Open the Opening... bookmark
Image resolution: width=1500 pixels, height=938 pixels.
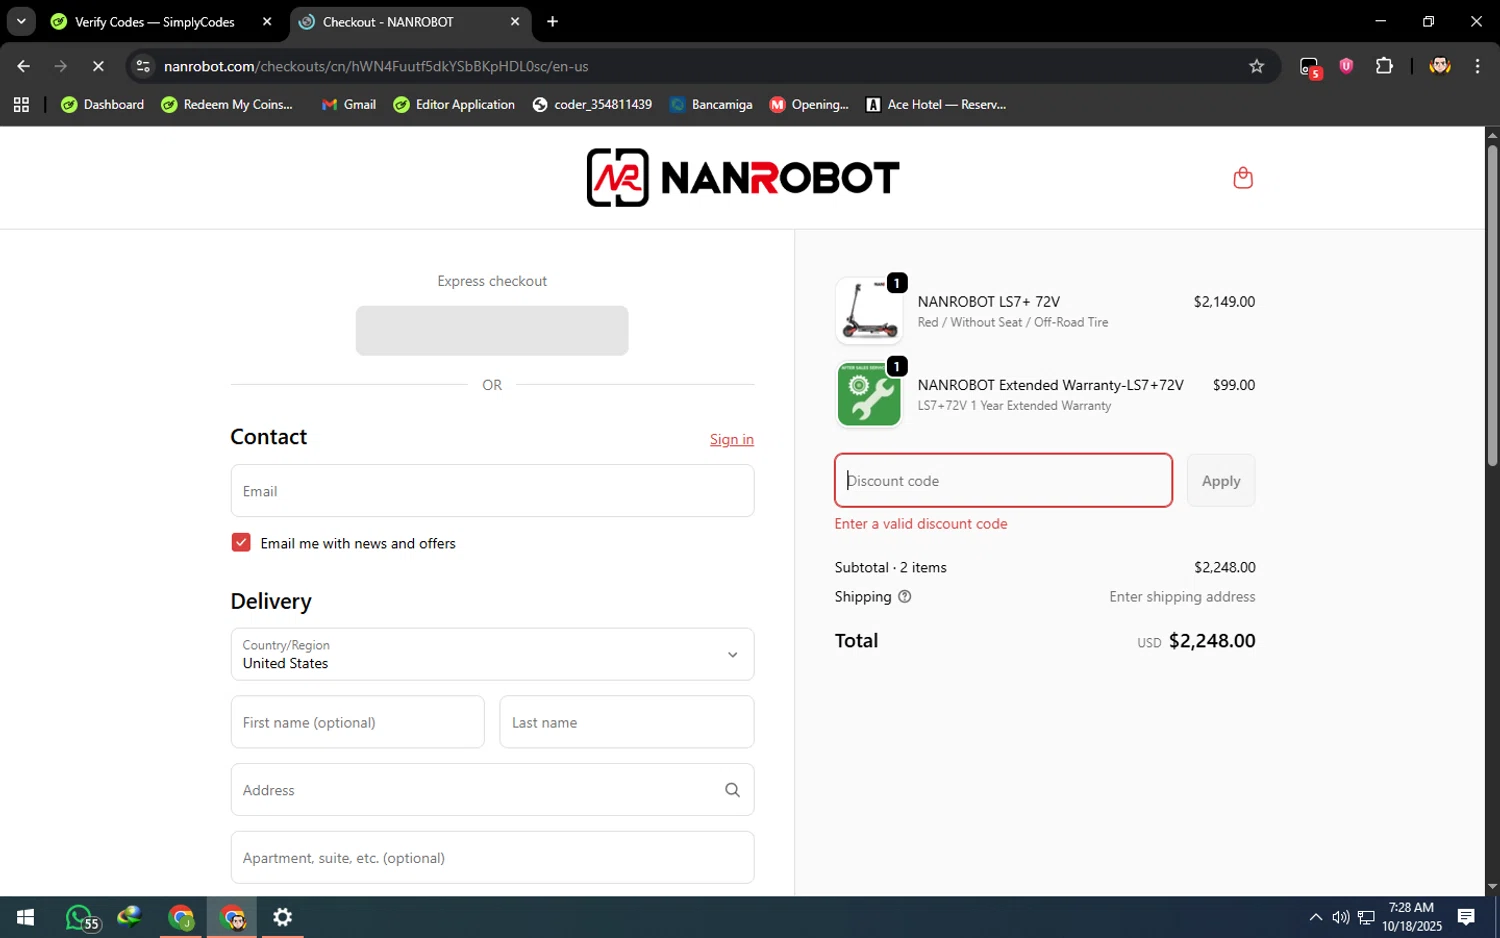pos(808,104)
